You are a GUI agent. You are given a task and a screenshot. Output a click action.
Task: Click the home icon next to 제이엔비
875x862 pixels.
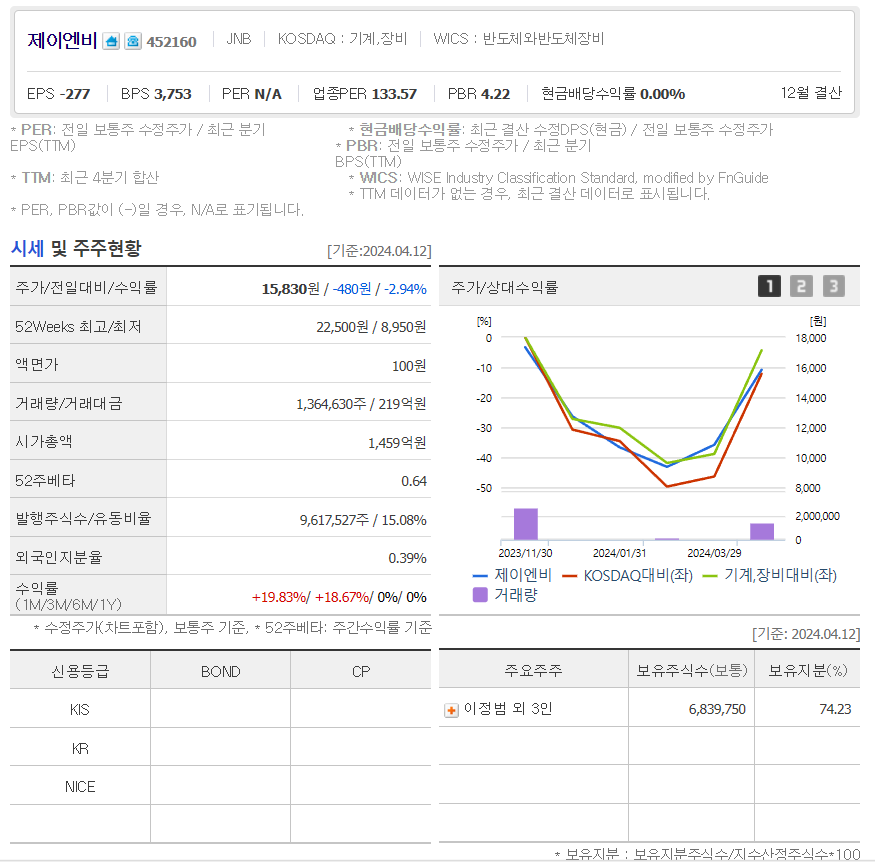tap(112, 41)
